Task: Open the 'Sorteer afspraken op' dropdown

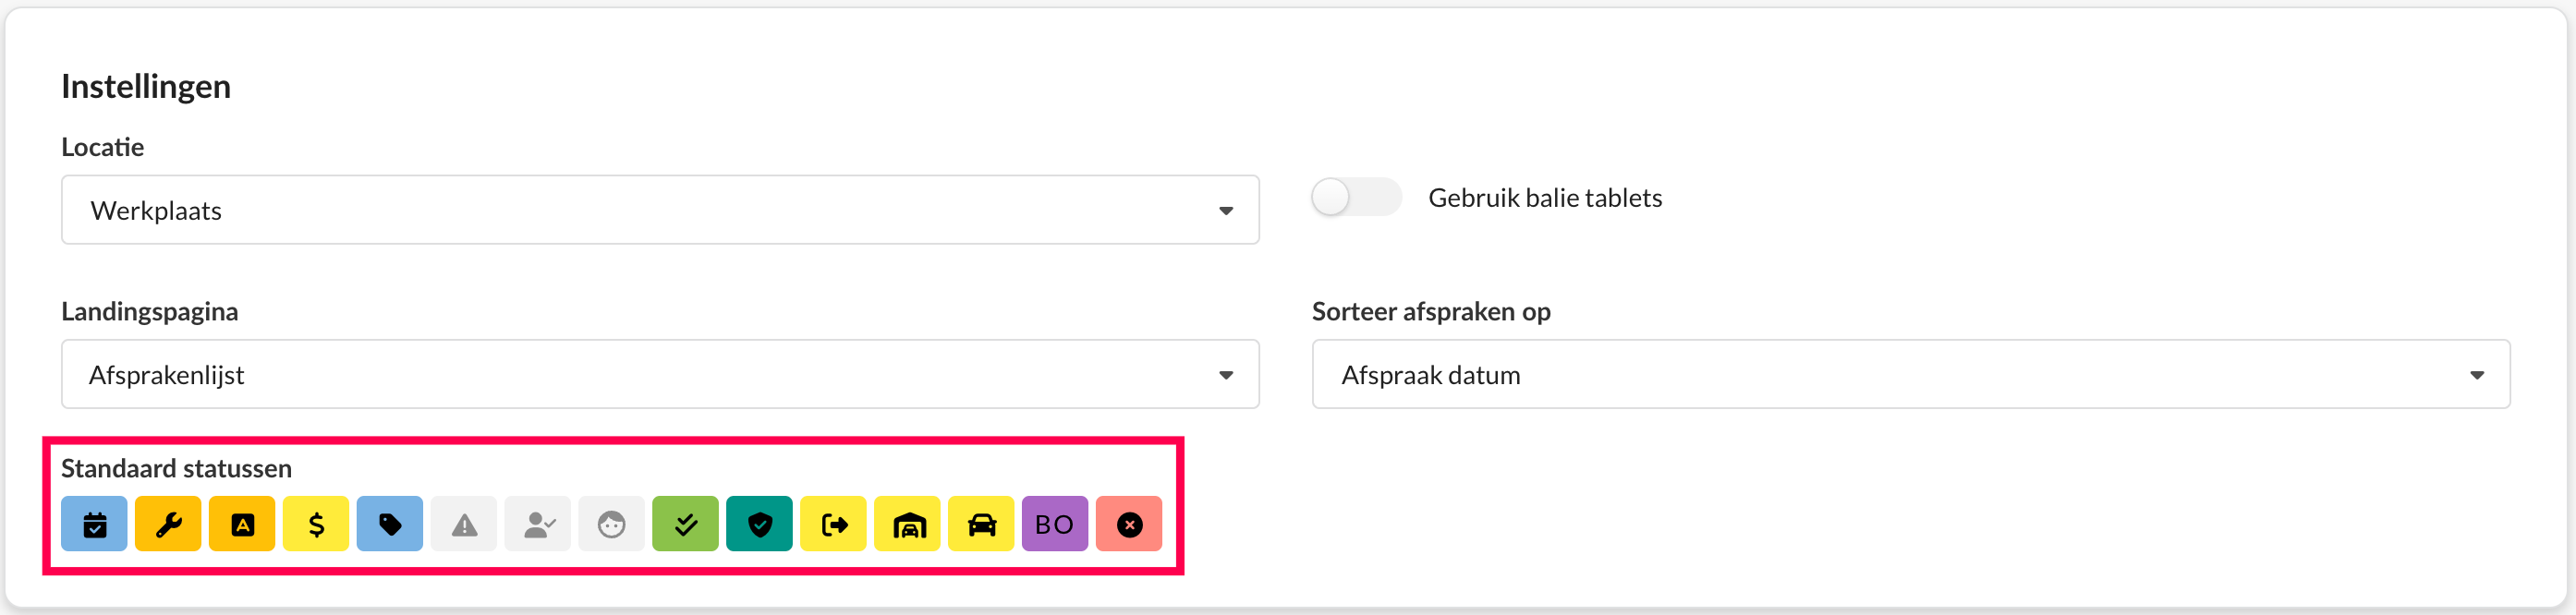Action: pyautogui.click(x=1910, y=375)
